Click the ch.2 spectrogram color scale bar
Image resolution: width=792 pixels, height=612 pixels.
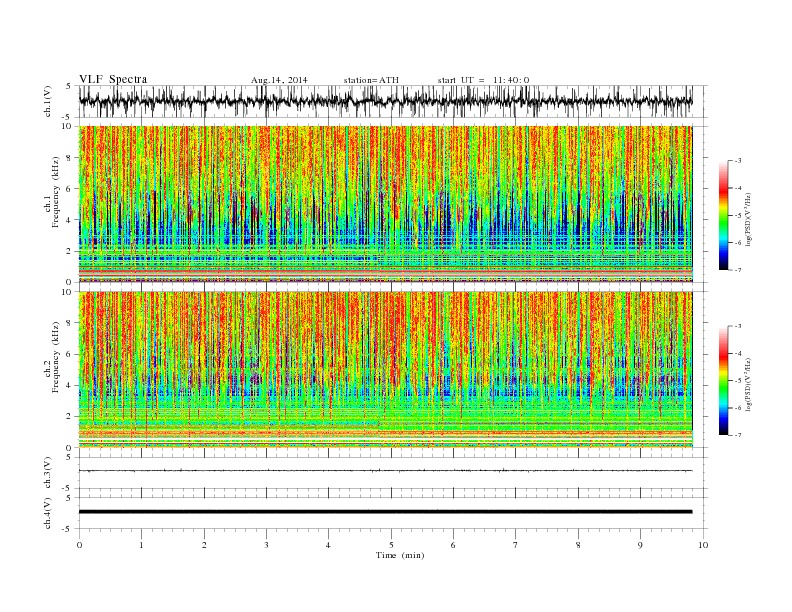coord(723,380)
